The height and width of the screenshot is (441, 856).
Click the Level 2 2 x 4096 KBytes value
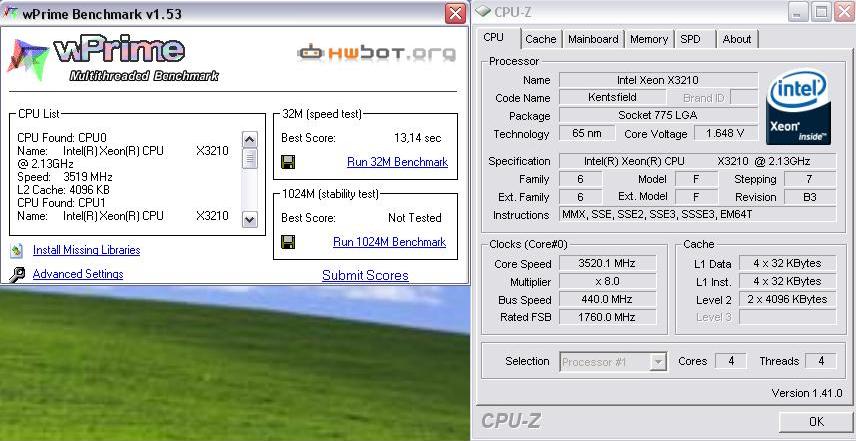(x=787, y=299)
